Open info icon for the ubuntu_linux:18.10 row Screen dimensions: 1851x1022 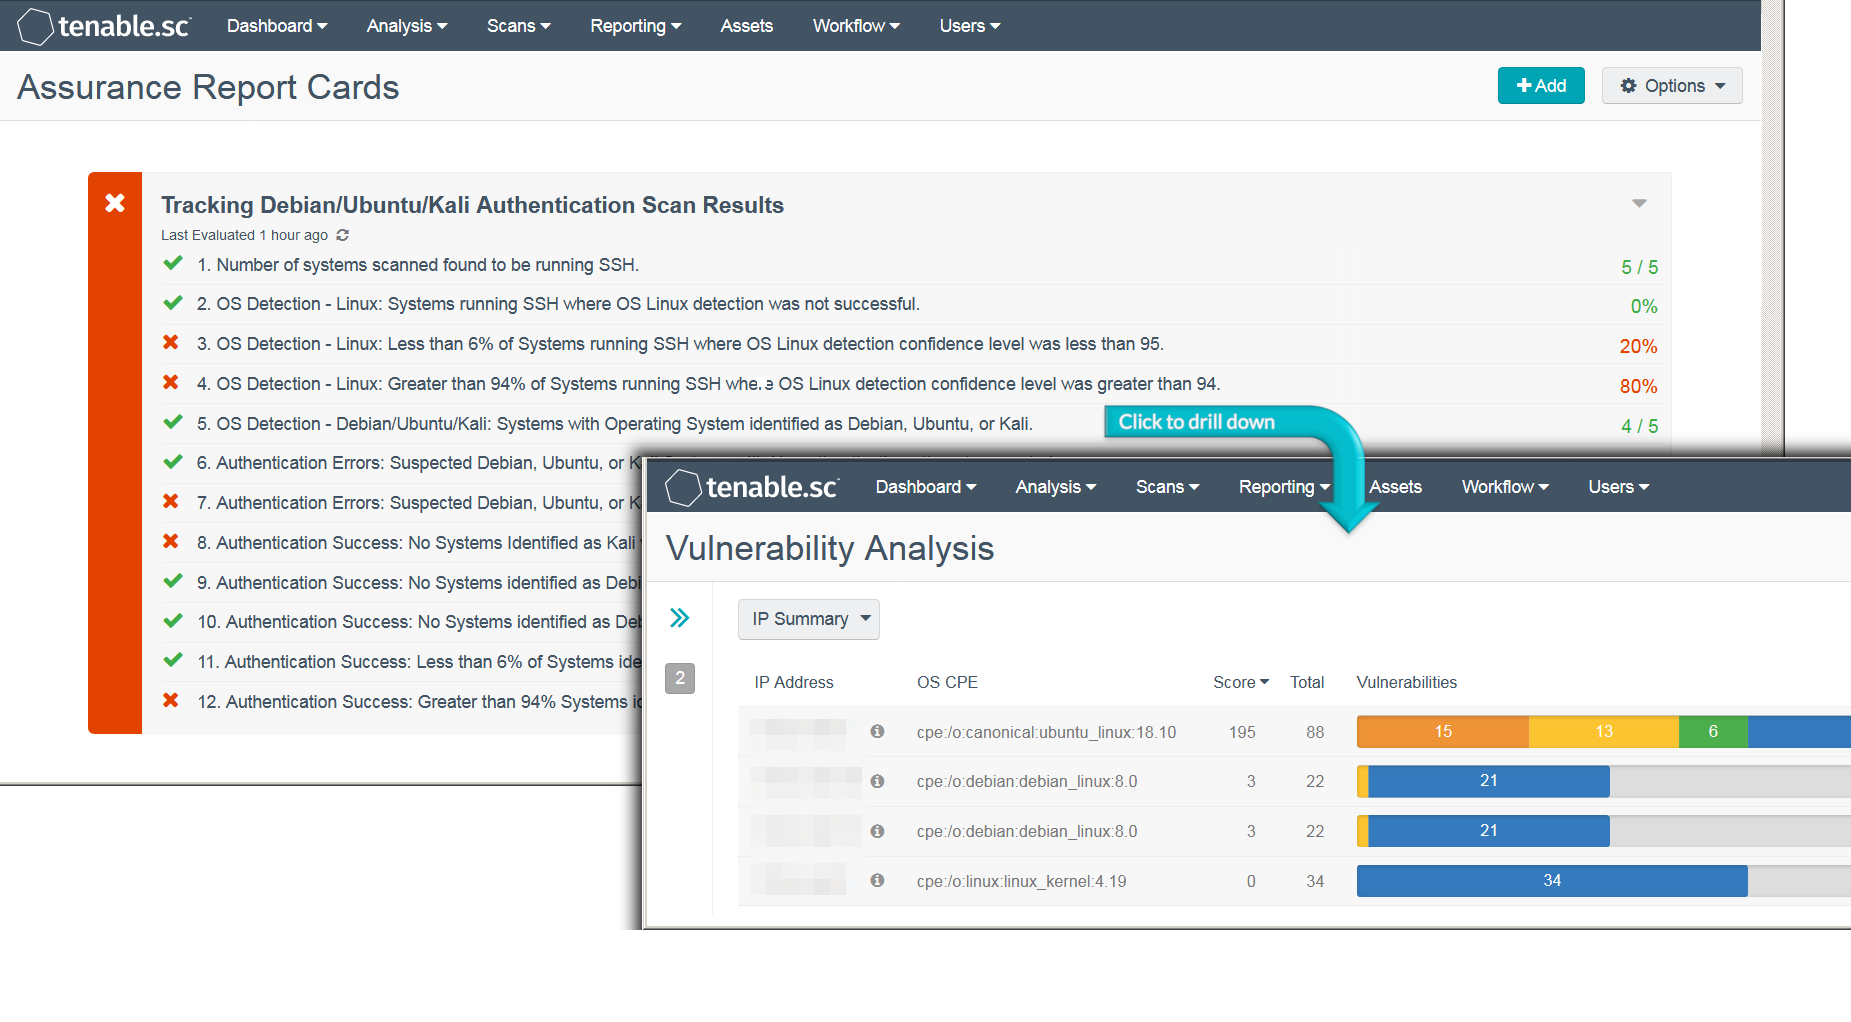[877, 731]
